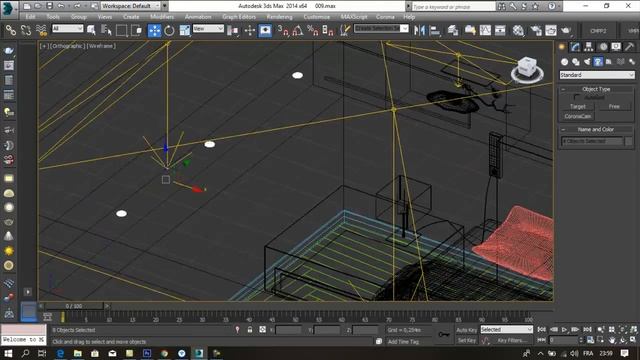
Task: Click the Play Animation button
Action: [x=564, y=329]
